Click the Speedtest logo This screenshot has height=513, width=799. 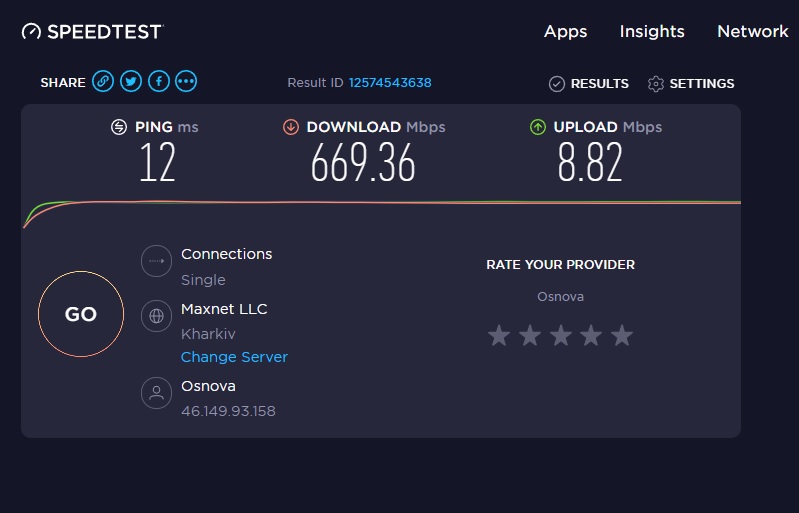point(92,32)
